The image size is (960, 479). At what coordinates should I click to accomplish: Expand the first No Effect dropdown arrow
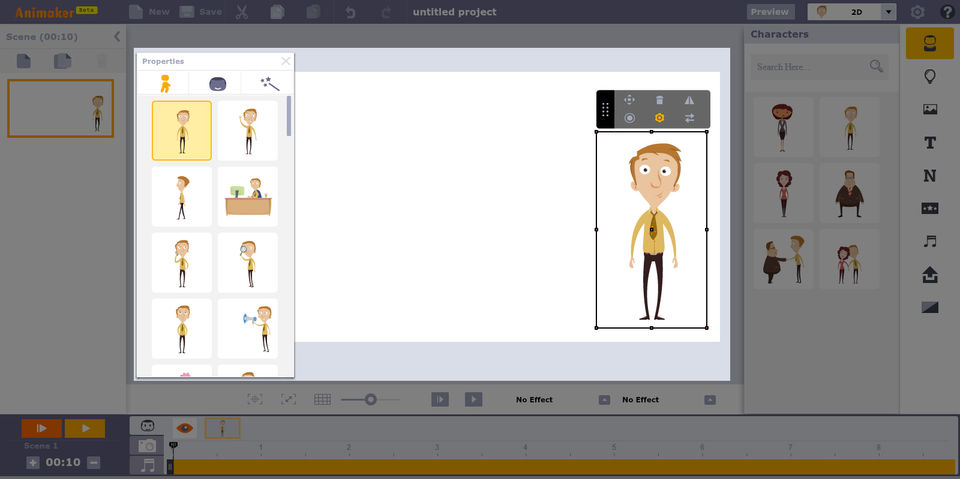click(x=604, y=400)
